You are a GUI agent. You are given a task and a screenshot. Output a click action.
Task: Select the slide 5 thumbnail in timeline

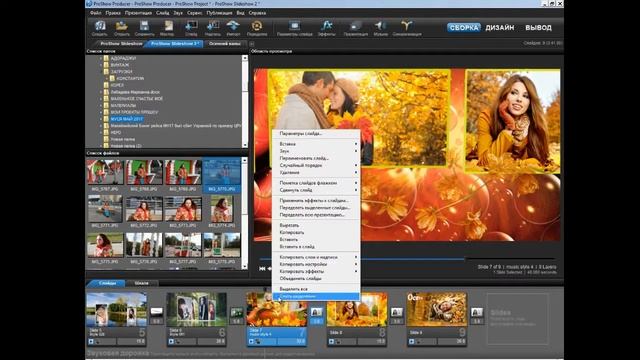(x=116, y=309)
